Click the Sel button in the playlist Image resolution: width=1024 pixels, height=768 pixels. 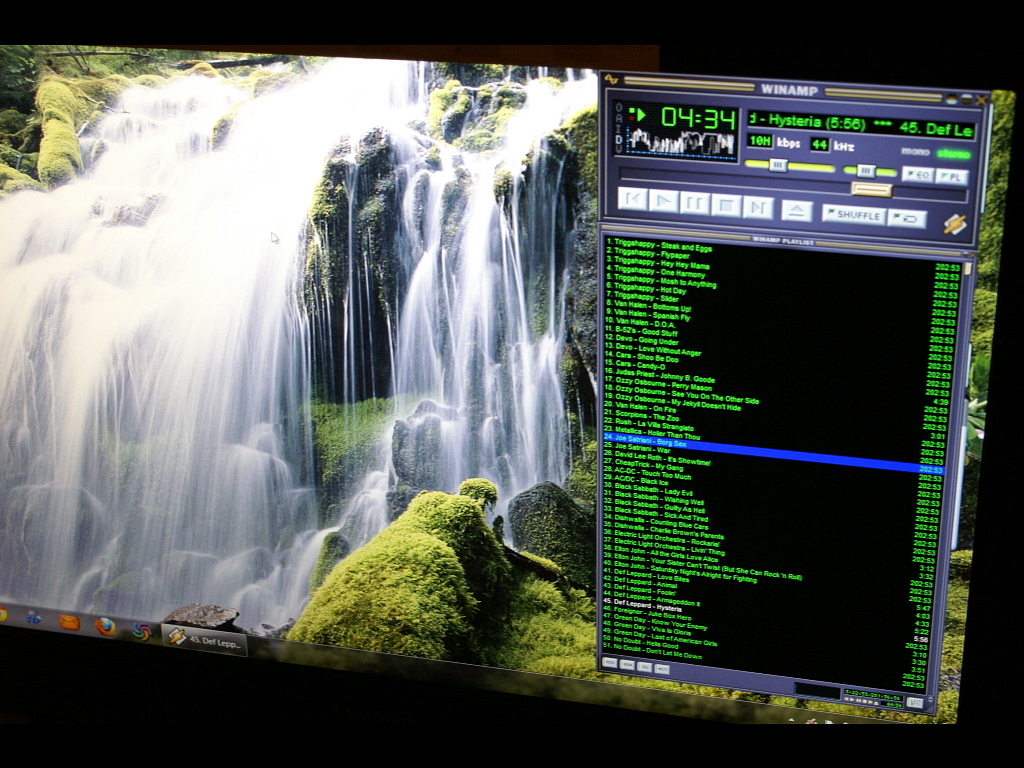tap(645, 667)
